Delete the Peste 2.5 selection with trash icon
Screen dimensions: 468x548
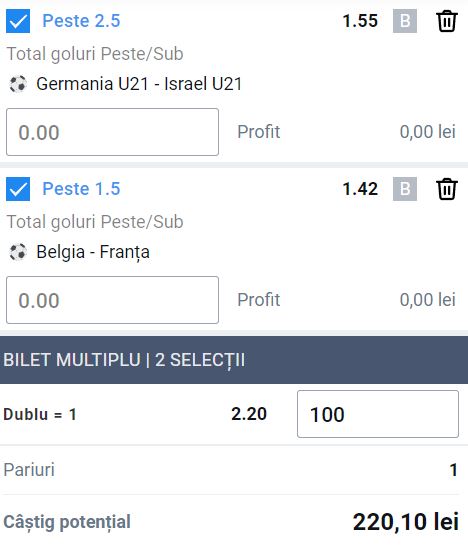pyautogui.click(x=447, y=21)
